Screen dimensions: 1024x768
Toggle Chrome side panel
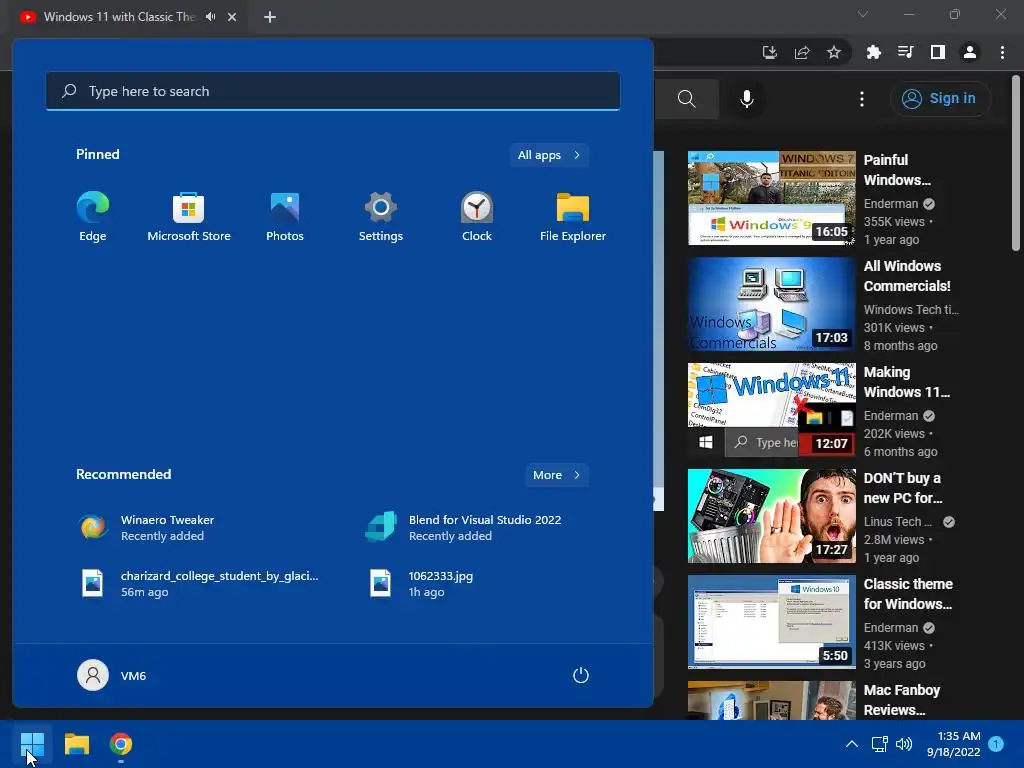pos(937,52)
